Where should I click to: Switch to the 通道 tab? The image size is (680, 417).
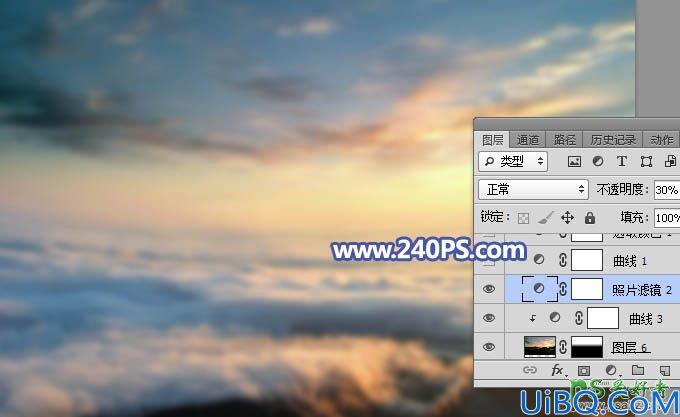click(528, 140)
